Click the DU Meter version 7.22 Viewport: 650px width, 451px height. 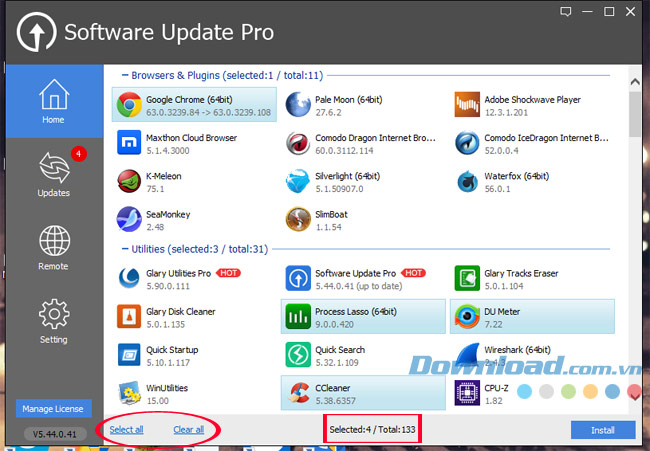(493, 325)
